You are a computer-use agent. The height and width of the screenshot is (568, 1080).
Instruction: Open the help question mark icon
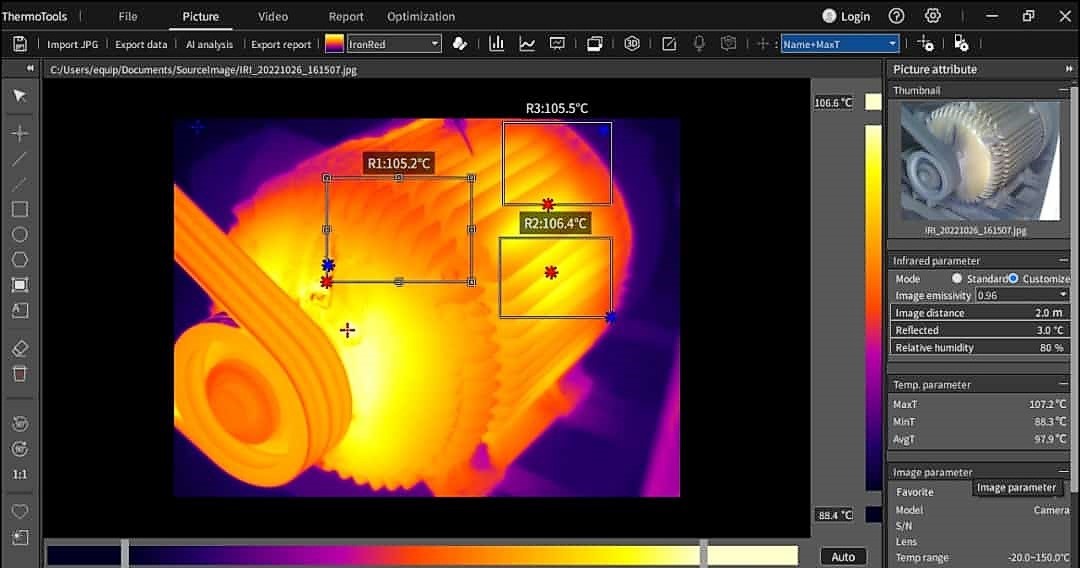(896, 16)
